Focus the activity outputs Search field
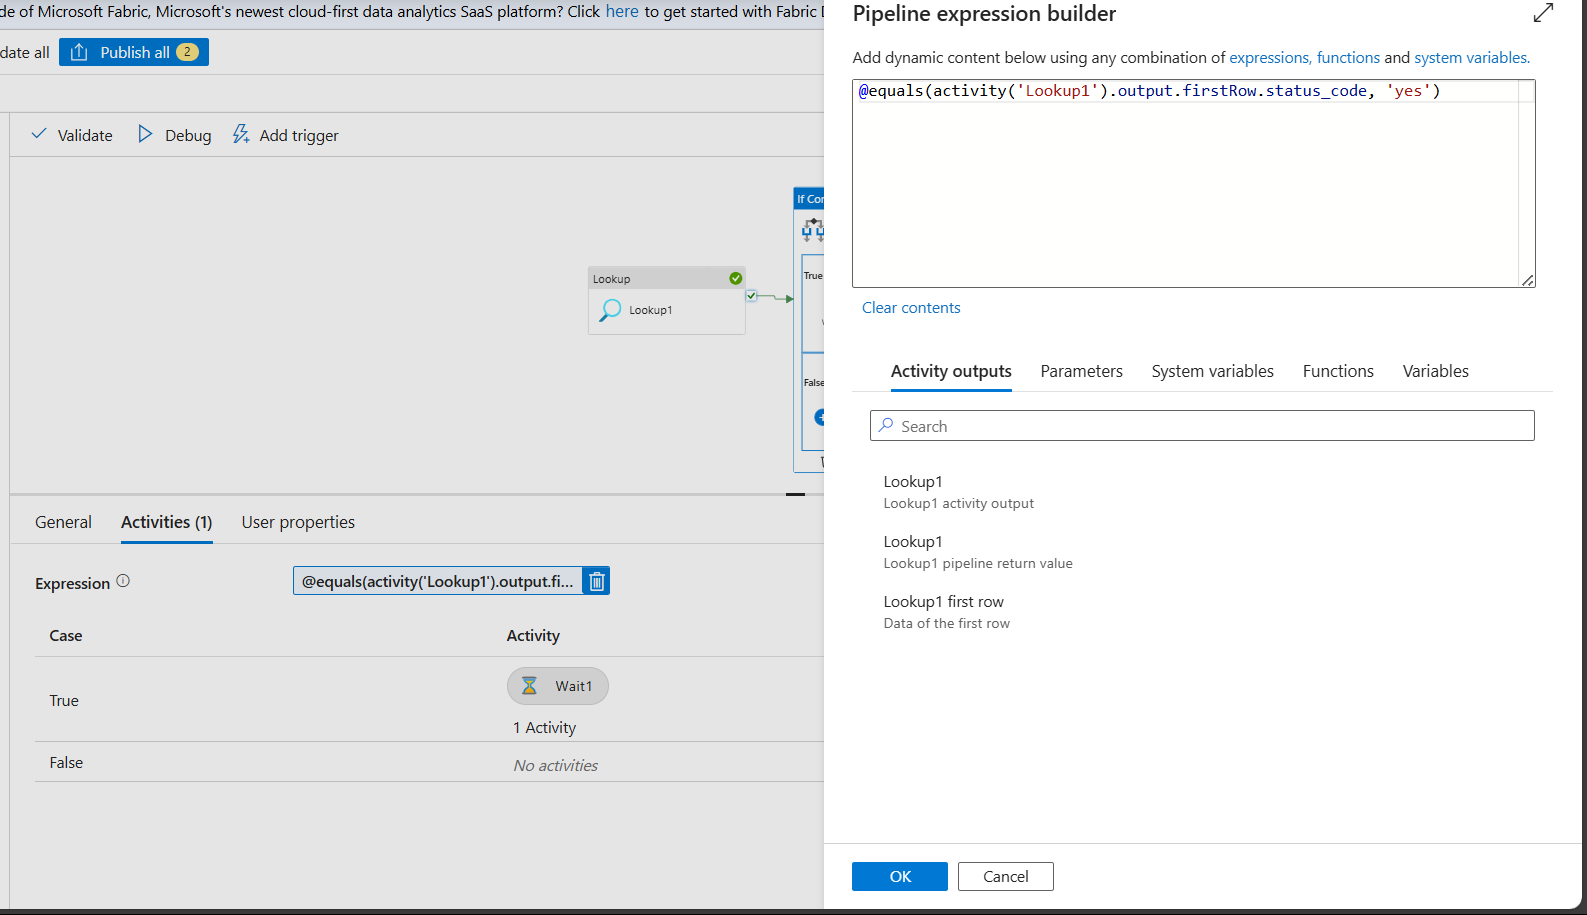The width and height of the screenshot is (1587, 915). [1202, 425]
